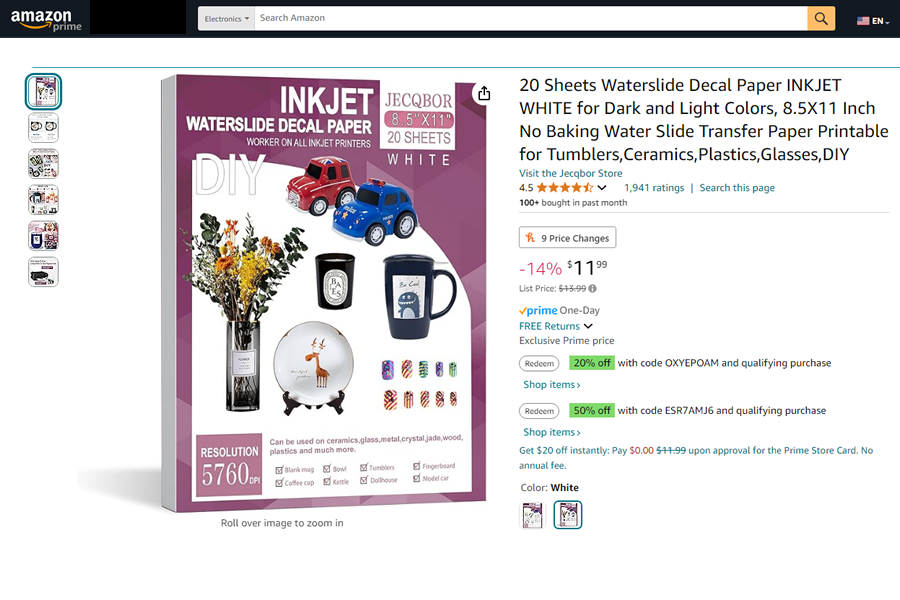The width and height of the screenshot is (900, 600).
Task: Open the 1,941 ratings link
Action: point(654,188)
